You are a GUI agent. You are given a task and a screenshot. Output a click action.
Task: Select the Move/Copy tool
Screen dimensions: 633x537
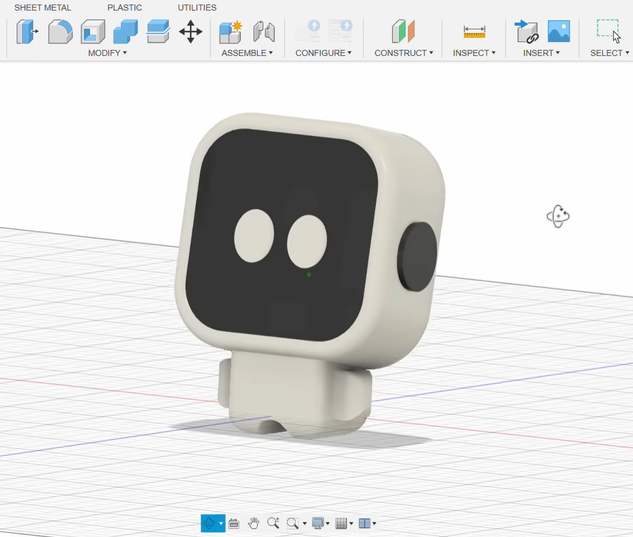click(191, 31)
